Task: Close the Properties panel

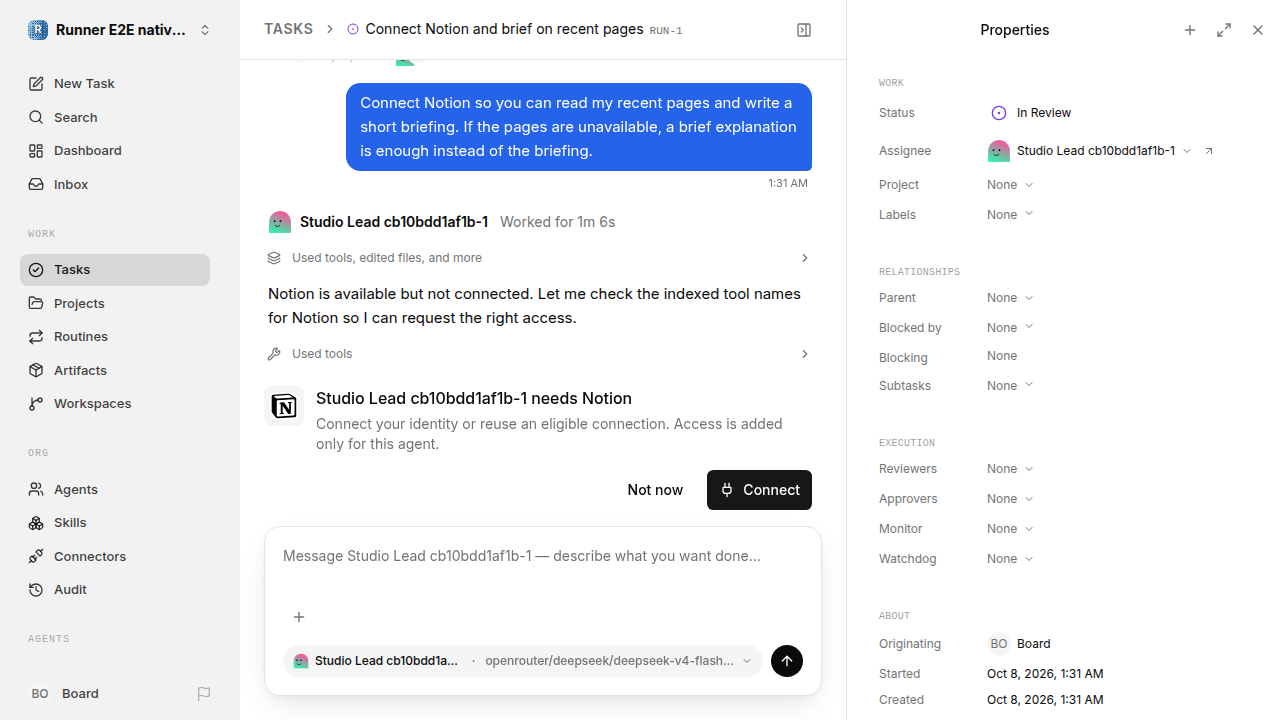Action: pyautogui.click(x=1258, y=30)
